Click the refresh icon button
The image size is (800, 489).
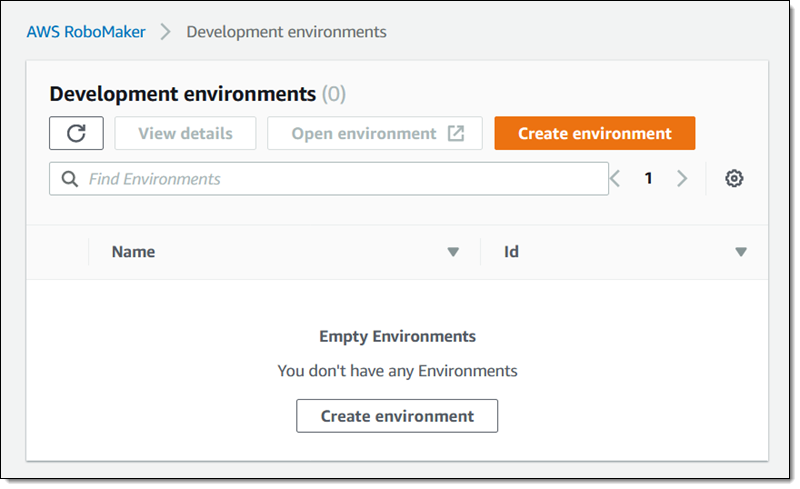point(76,133)
